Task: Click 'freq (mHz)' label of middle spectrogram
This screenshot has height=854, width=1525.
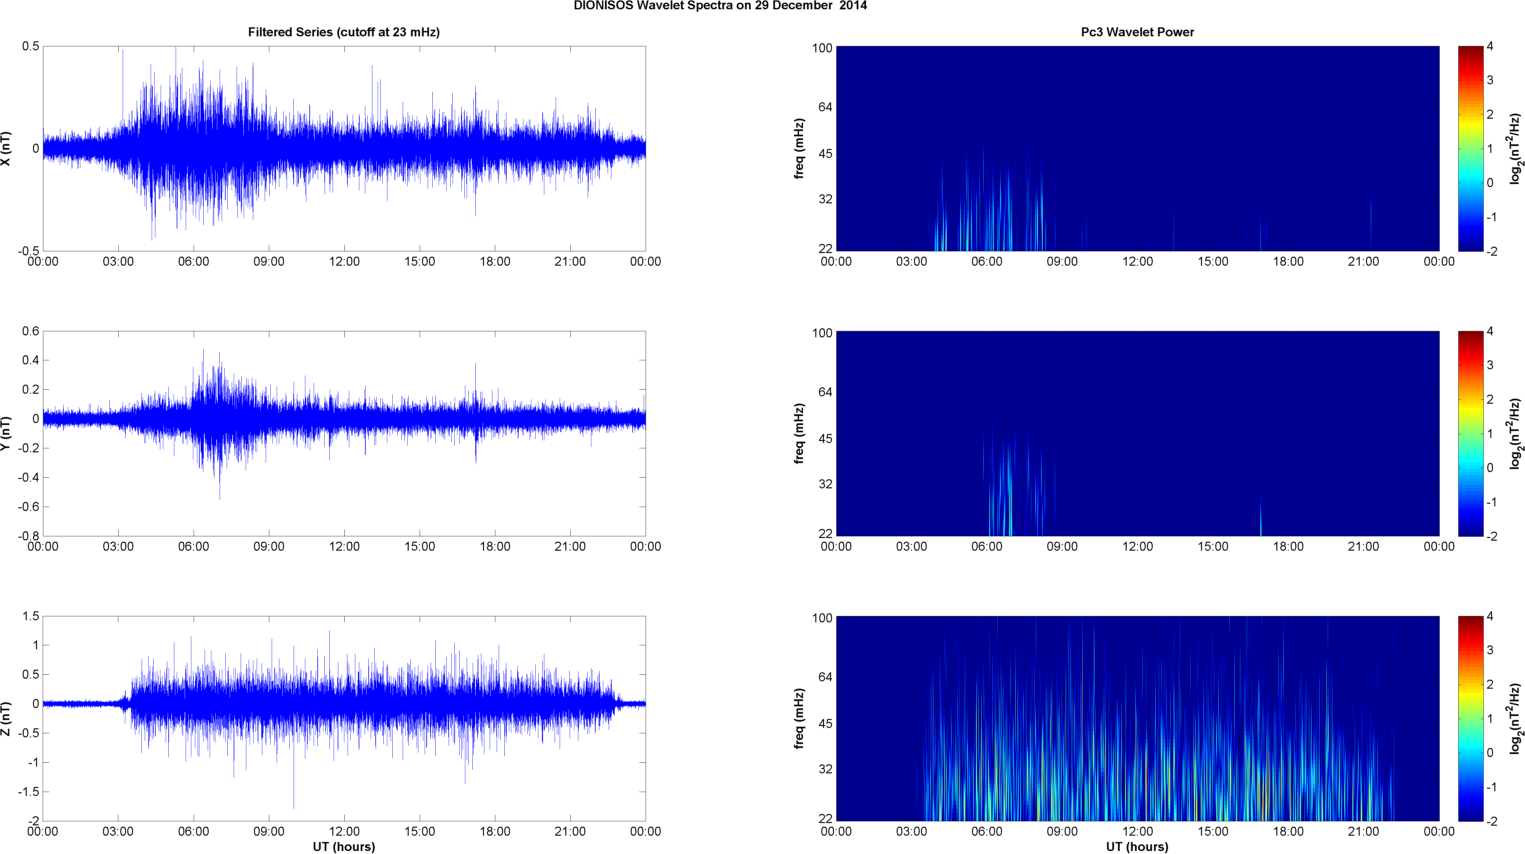Action: 799,433
